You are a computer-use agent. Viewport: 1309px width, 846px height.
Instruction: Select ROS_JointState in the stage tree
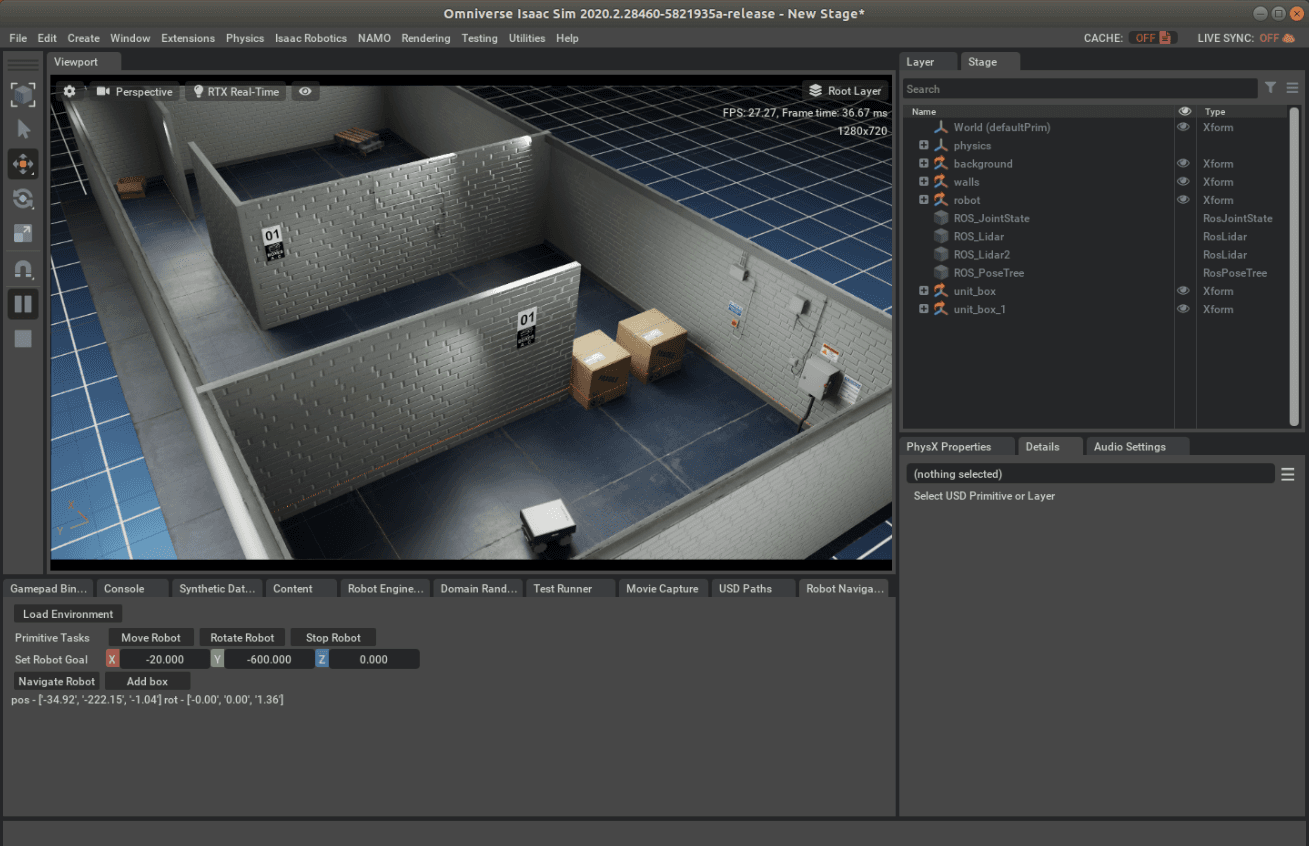991,218
